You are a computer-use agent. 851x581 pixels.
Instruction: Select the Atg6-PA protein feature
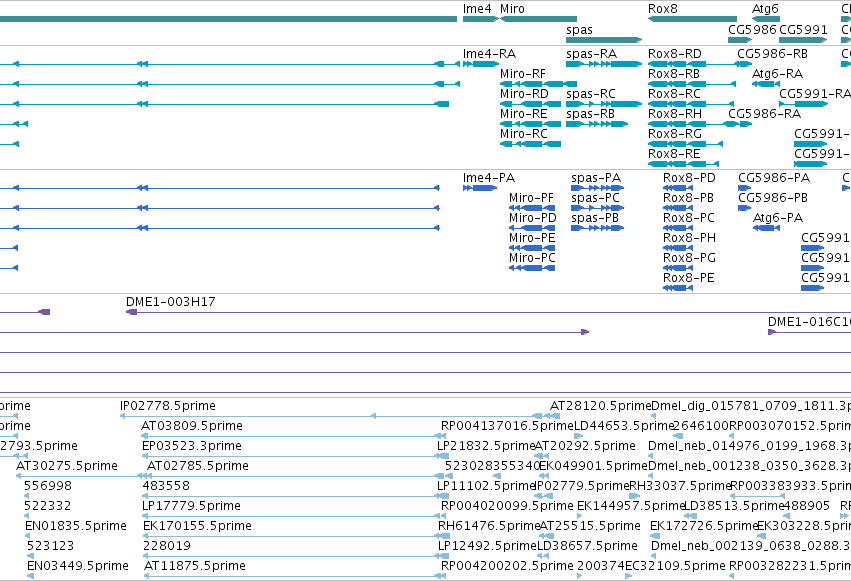coord(766,228)
